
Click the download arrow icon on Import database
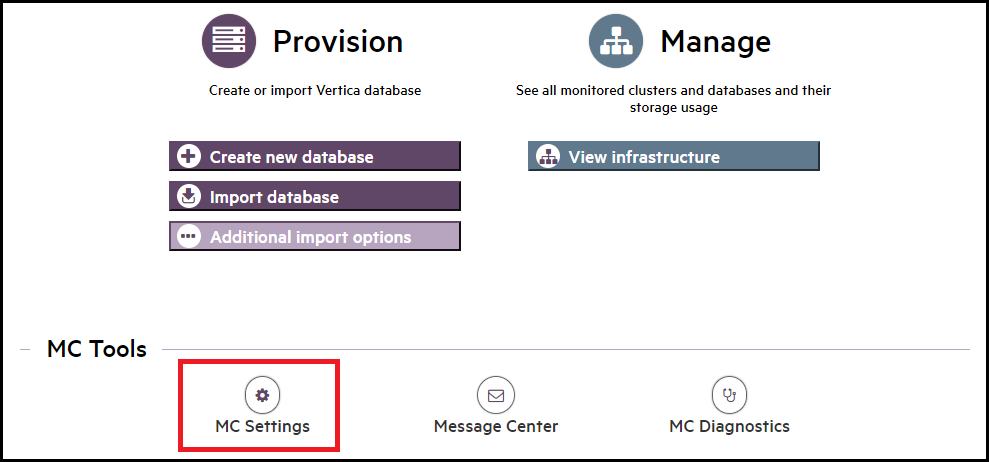click(x=189, y=197)
